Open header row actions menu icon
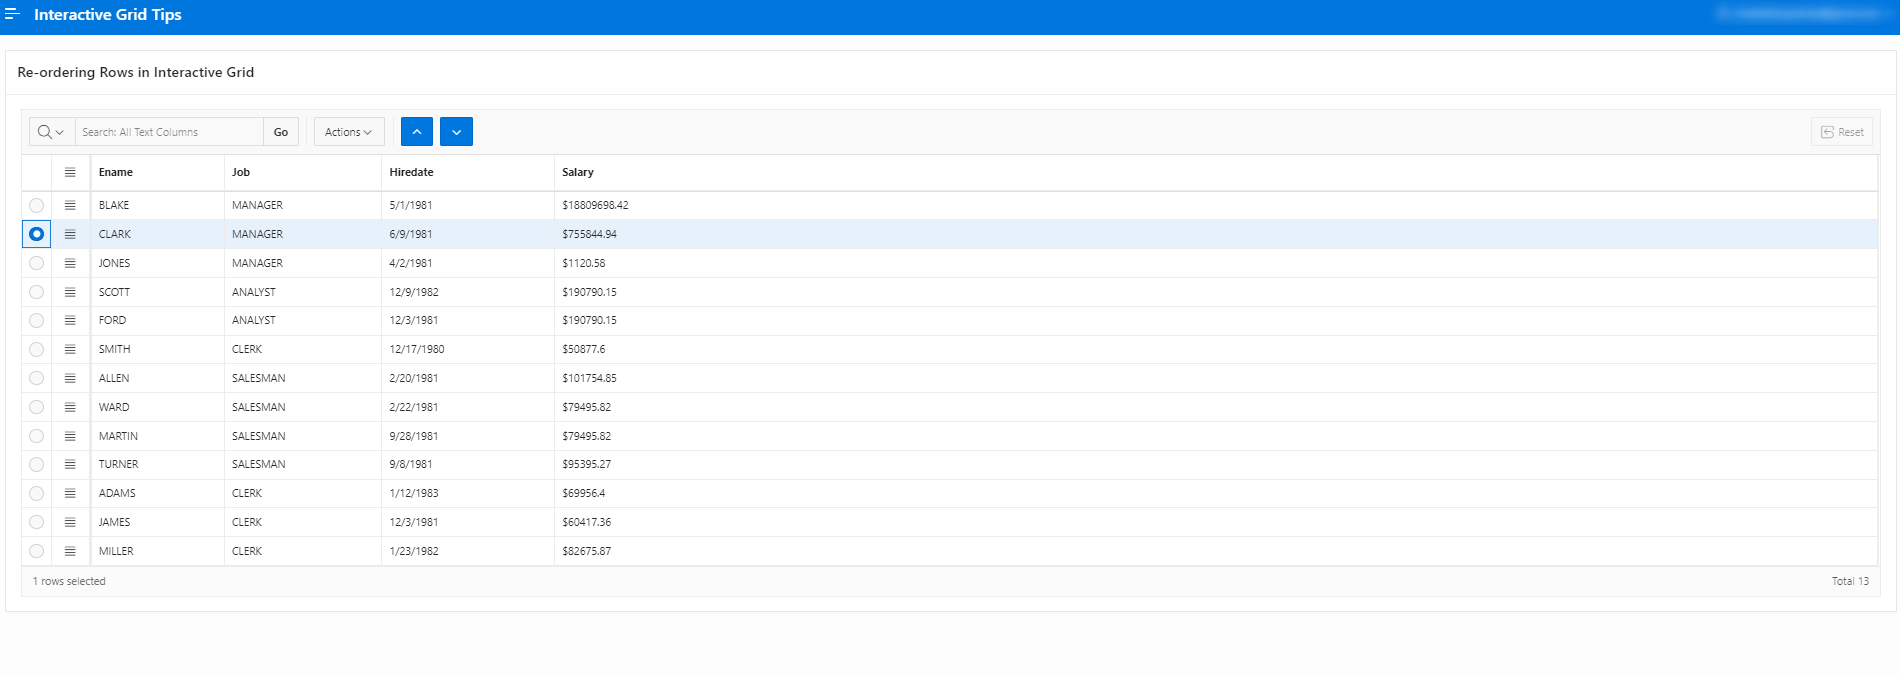 [70, 172]
